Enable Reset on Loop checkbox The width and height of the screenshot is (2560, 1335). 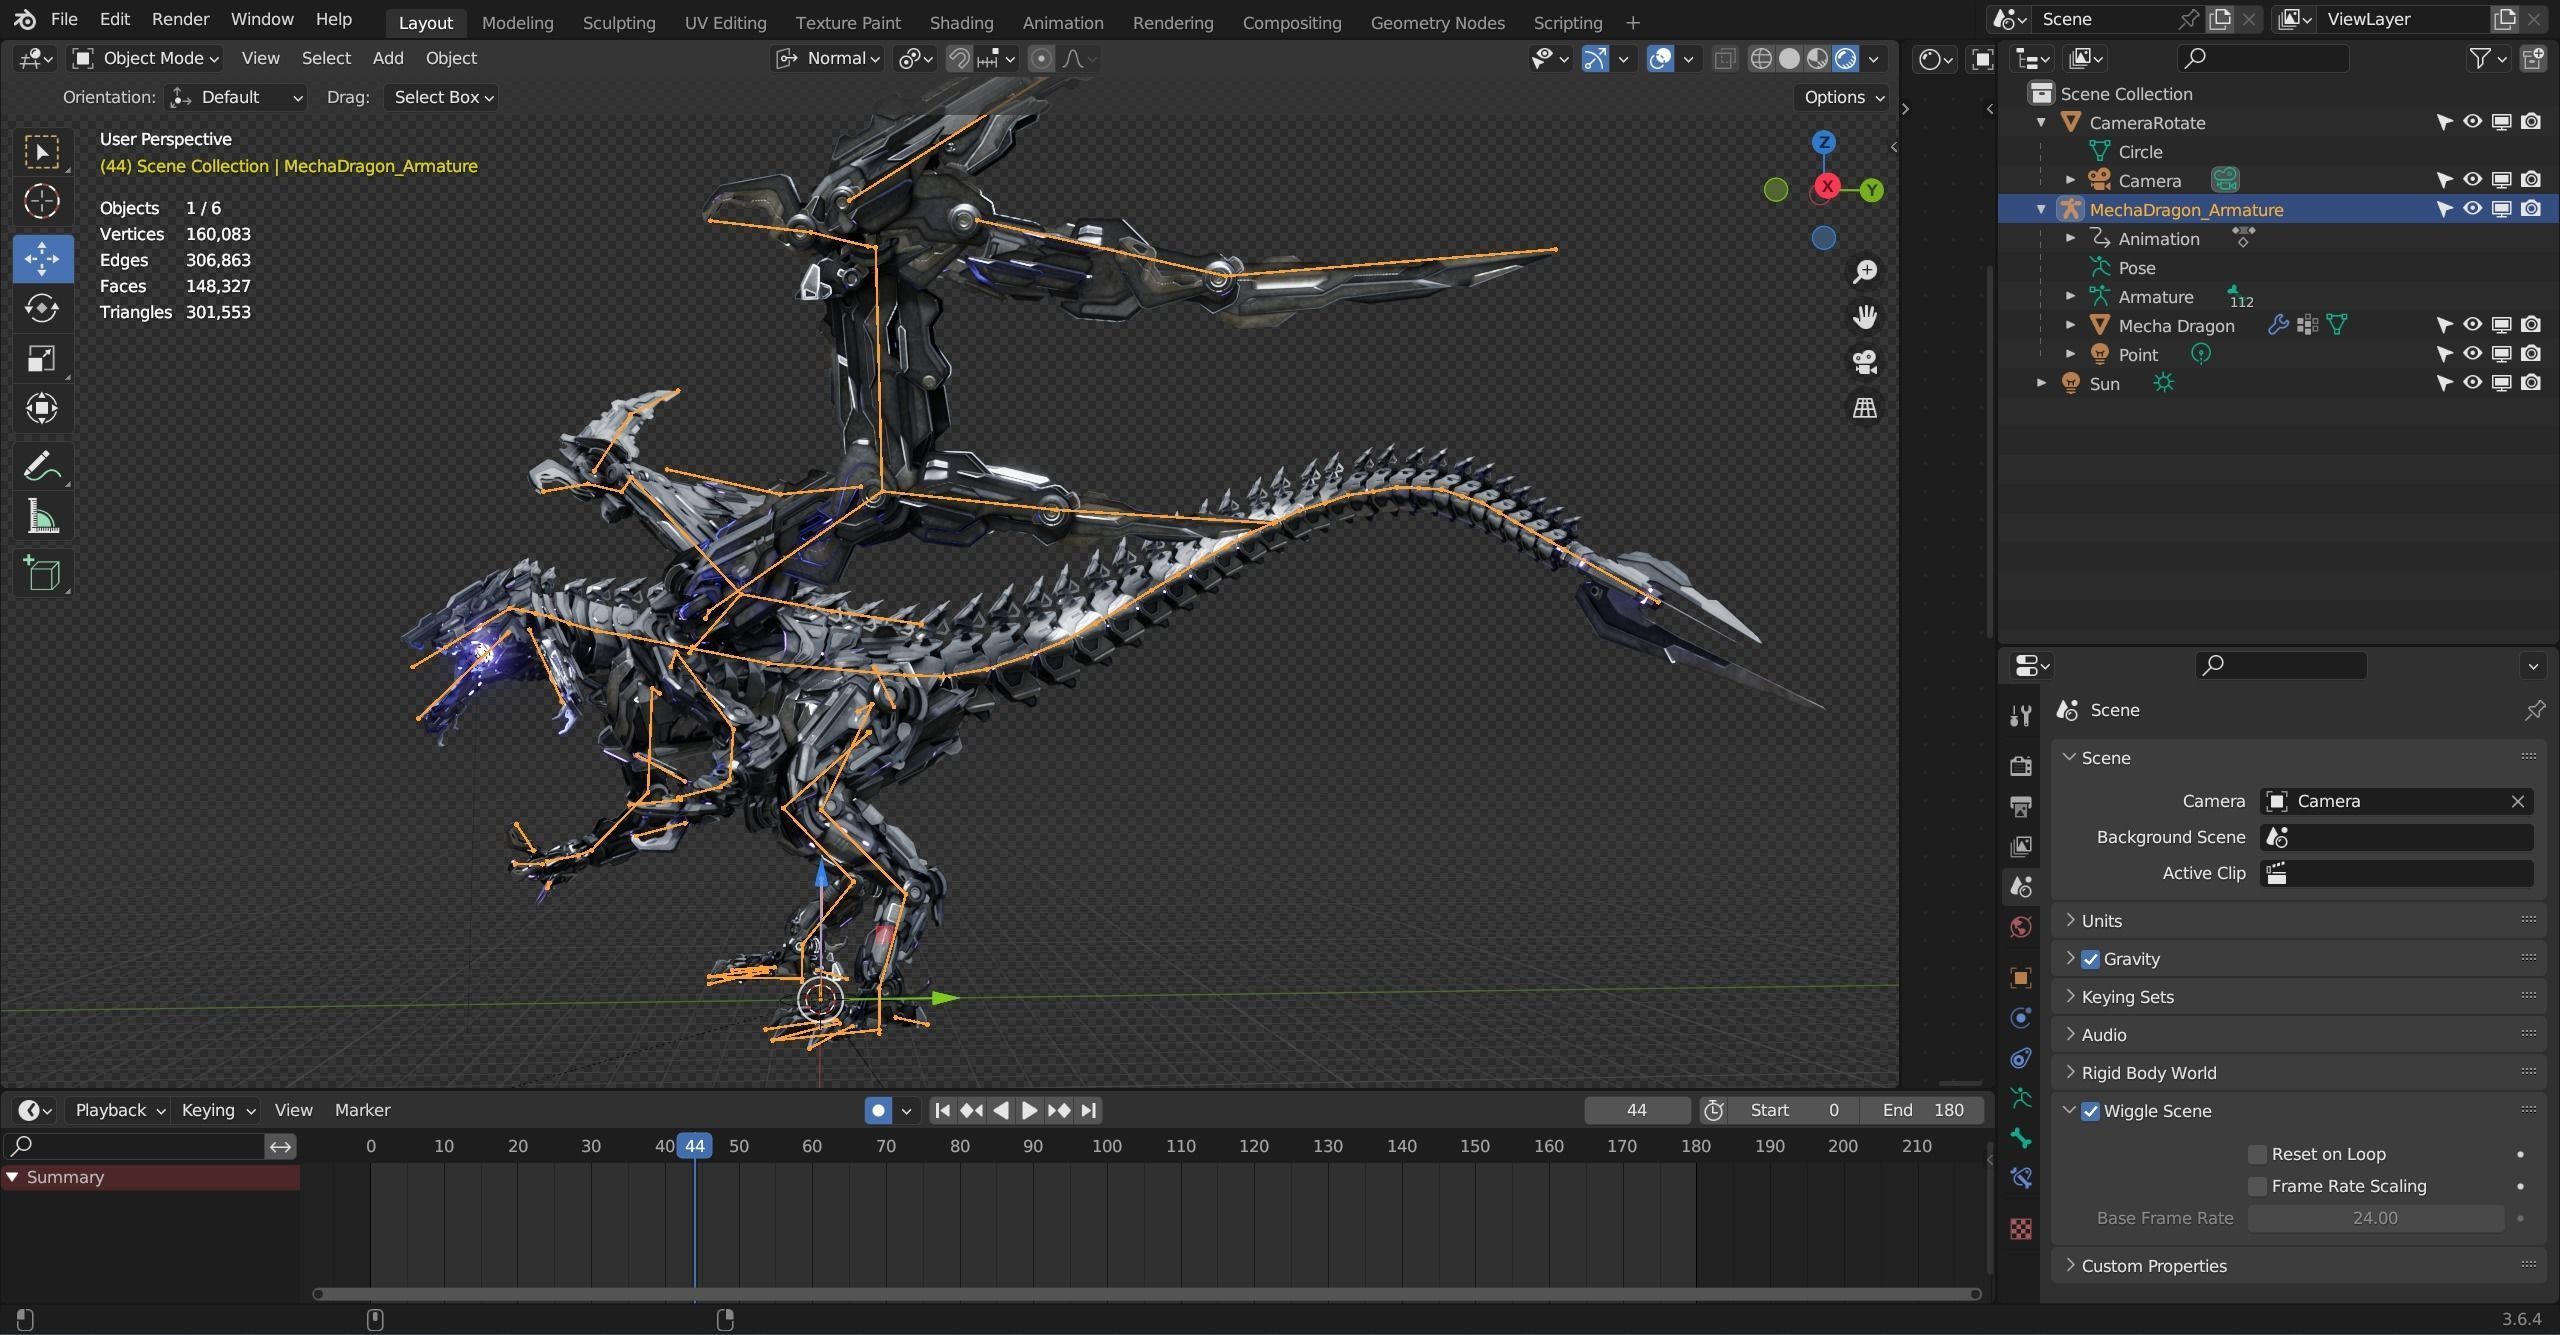tap(2257, 1154)
